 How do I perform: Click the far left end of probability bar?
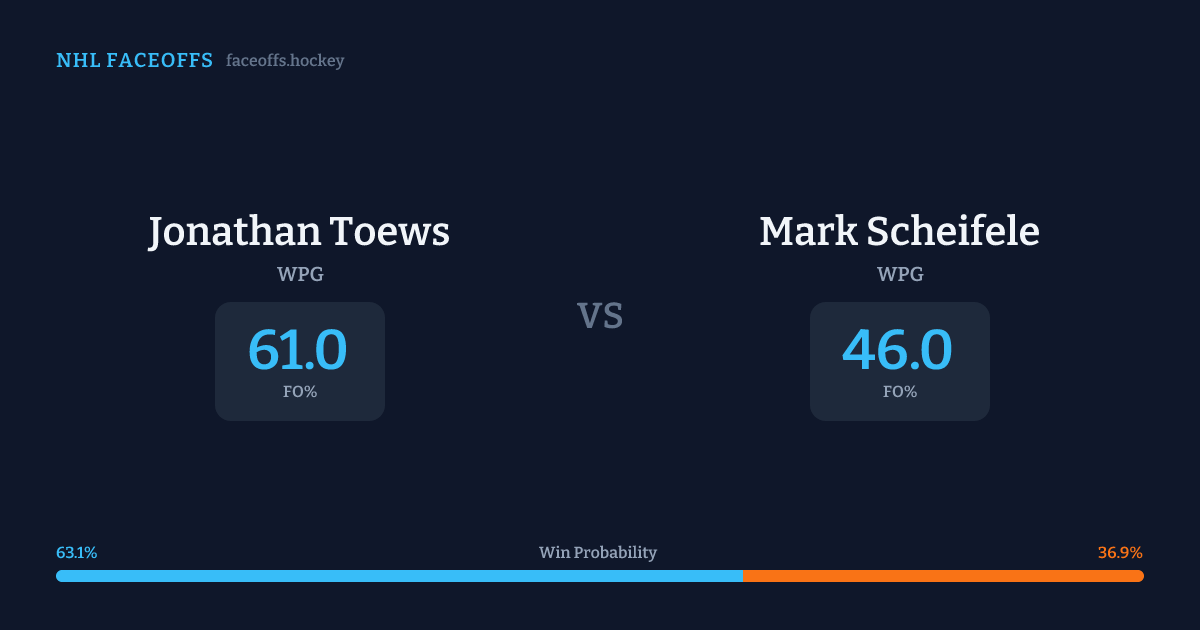coord(60,576)
